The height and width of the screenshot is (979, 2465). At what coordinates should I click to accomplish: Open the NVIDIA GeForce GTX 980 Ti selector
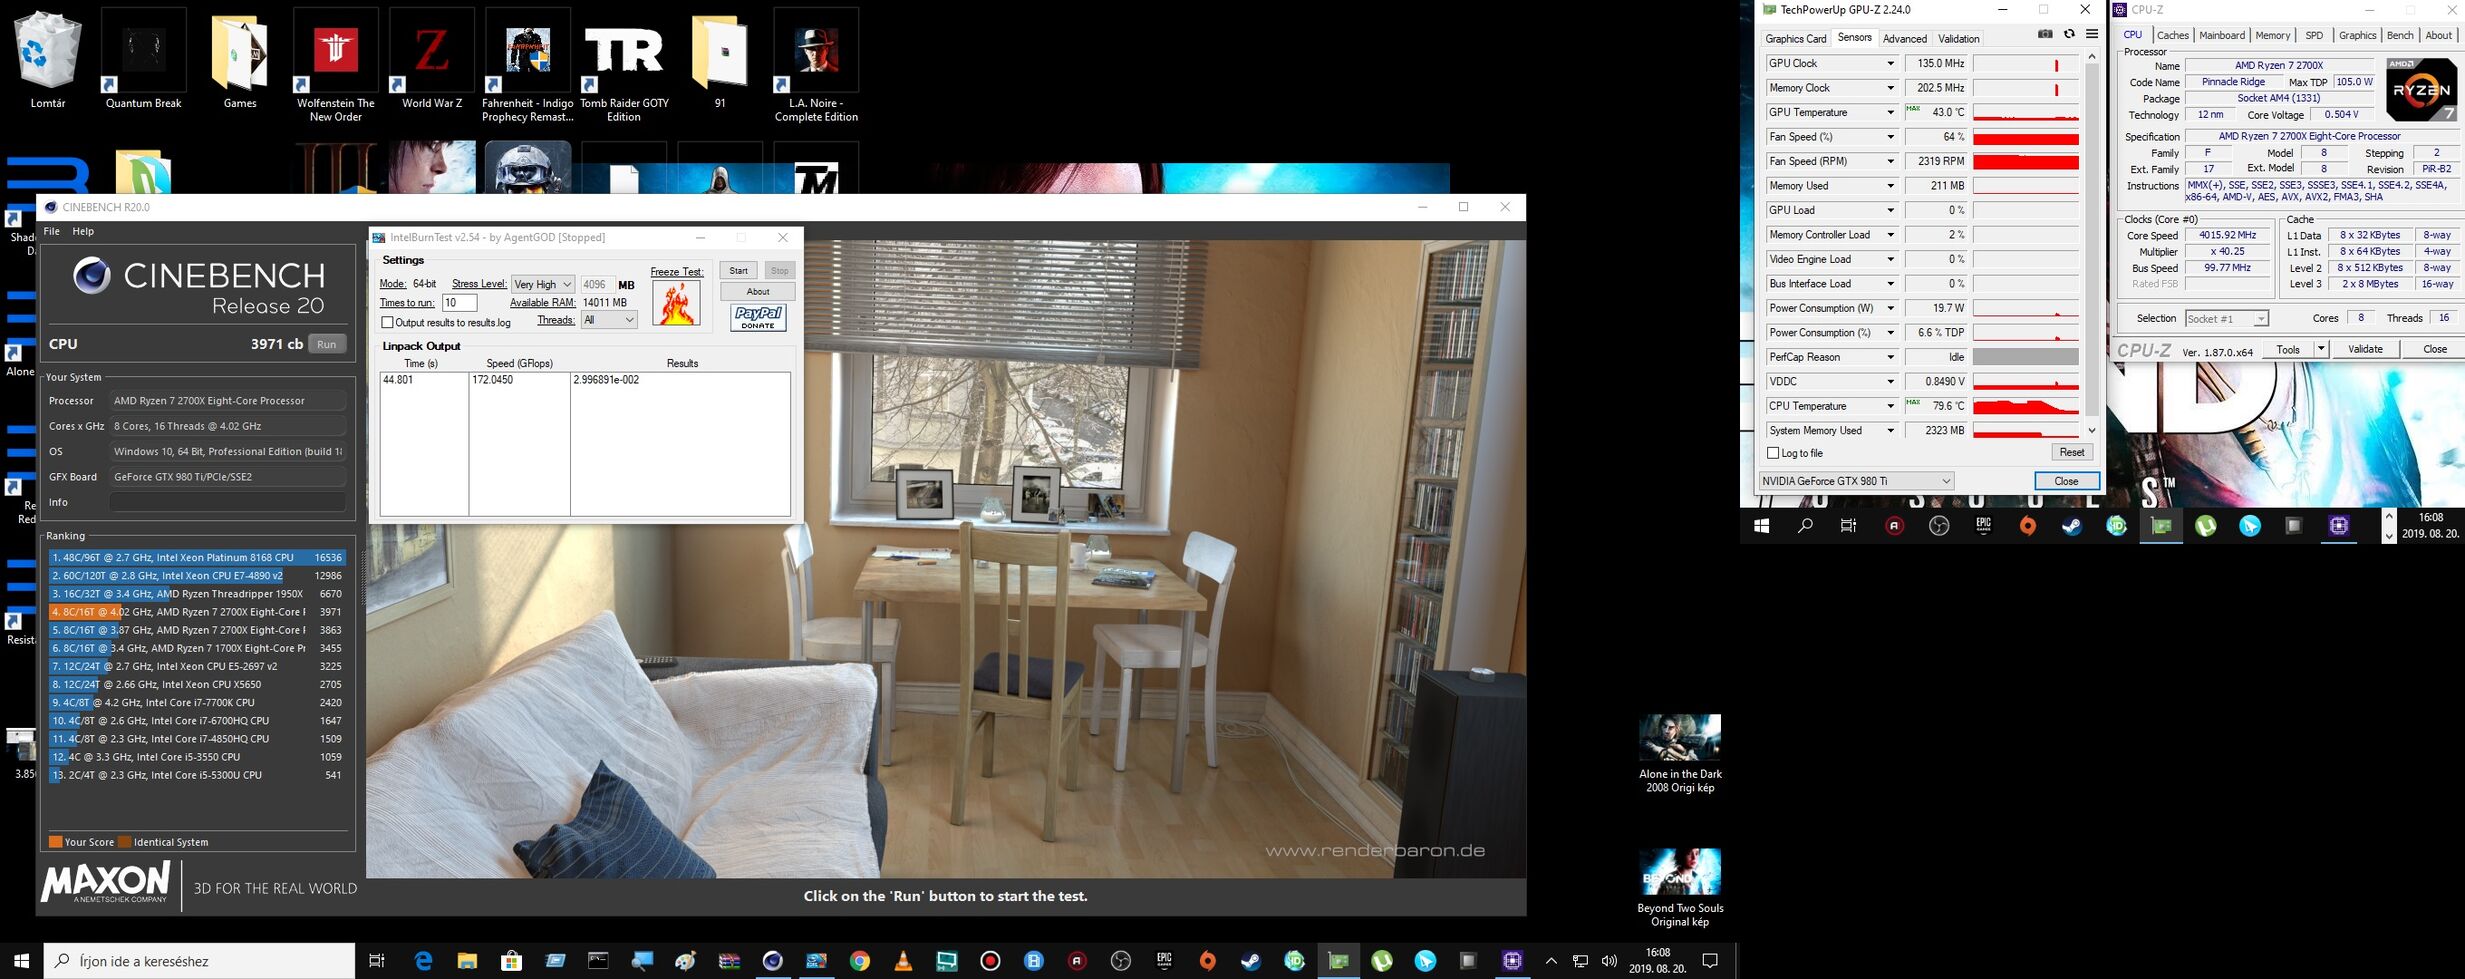1856,481
